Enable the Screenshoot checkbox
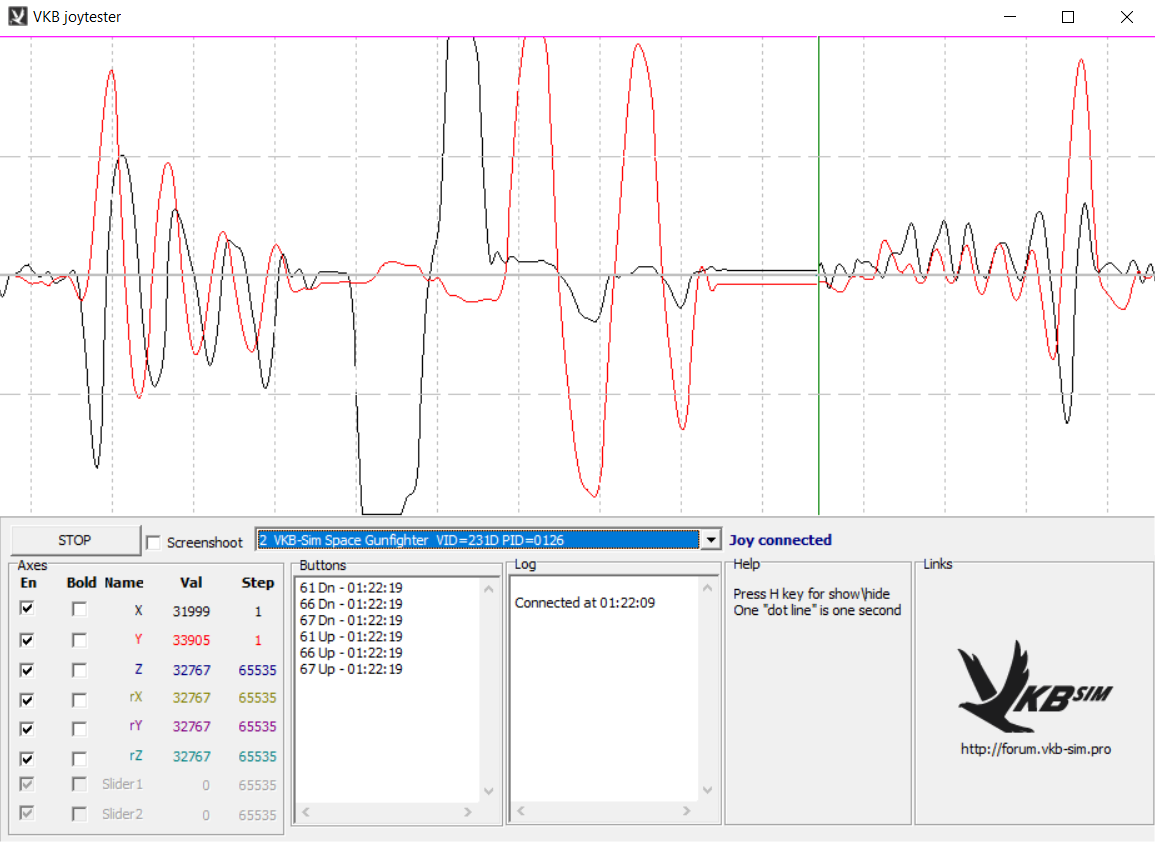Image resolution: width=1155 pixels, height=842 pixels. pos(153,542)
